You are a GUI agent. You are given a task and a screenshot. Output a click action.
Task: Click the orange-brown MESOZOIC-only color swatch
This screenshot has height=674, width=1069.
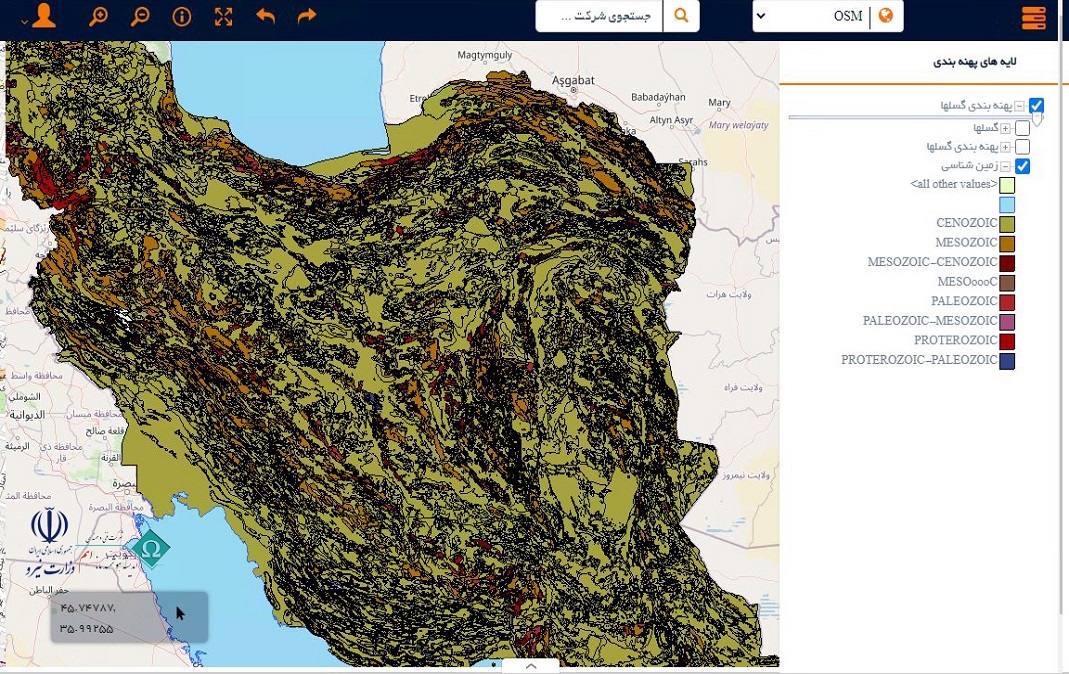[1007, 243]
